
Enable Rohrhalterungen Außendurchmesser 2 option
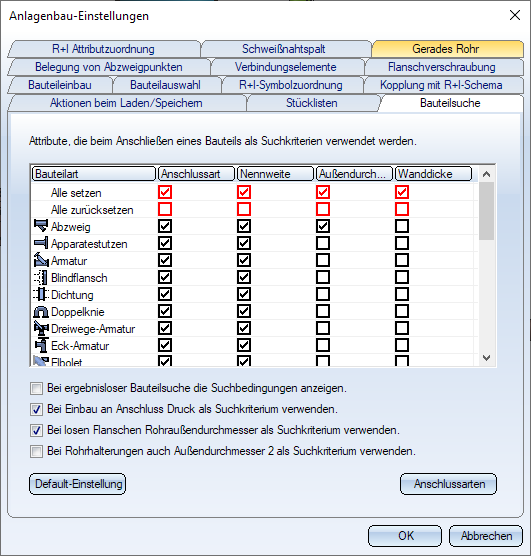(36, 451)
